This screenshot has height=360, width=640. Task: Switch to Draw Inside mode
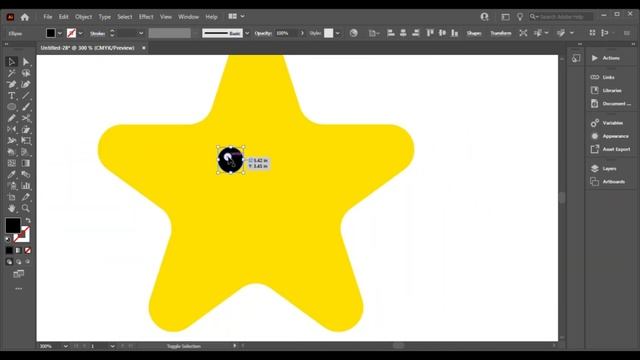point(27,262)
